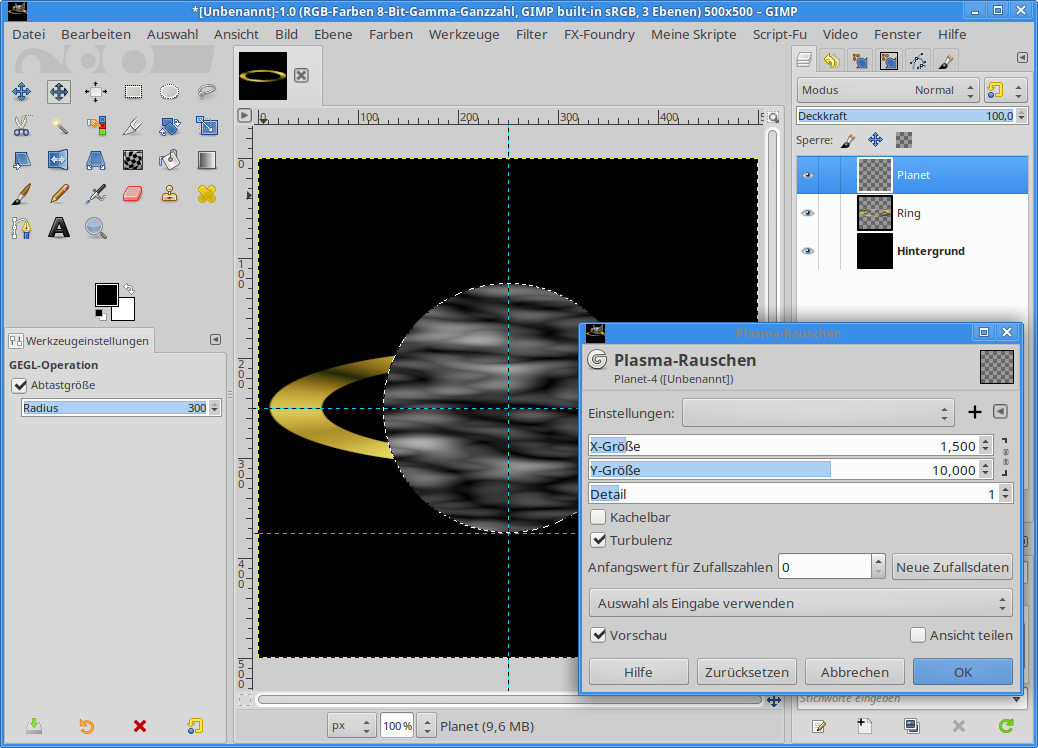Expand the 'Auswahl als Eingabe verwenden' dropdown
The width and height of the screenshot is (1038, 748).
click(x=800, y=603)
